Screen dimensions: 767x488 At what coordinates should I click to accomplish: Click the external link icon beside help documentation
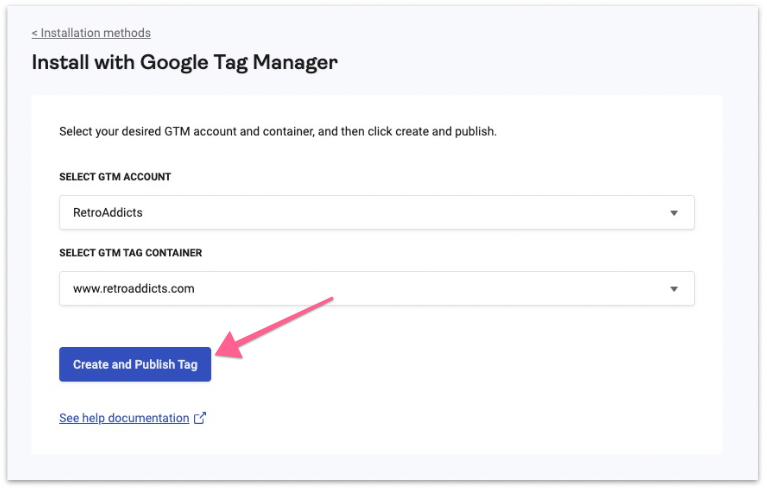200,418
